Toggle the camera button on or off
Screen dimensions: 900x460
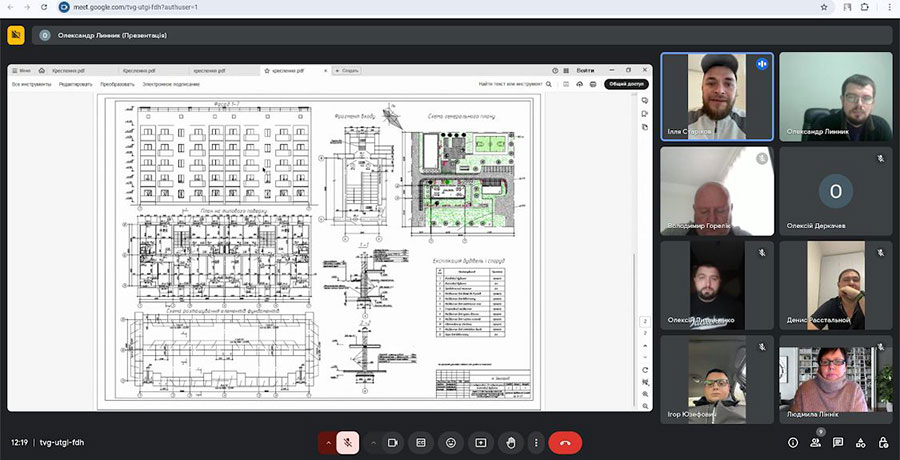pos(393,442)
